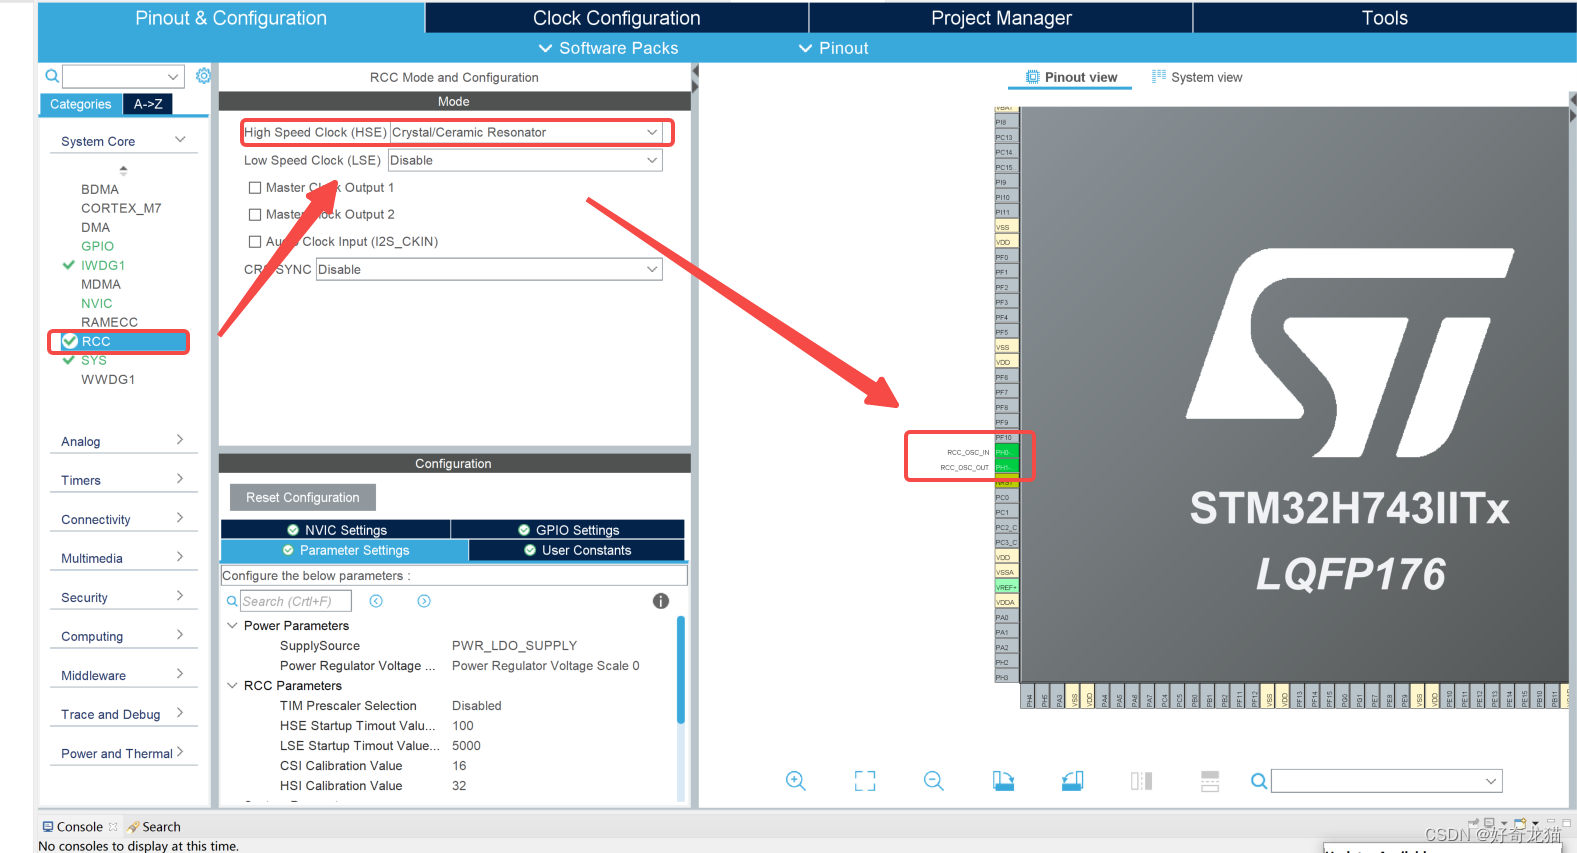Switch to Project Manager tab
Image resolution: width=1577 pixels, height=853 pixels.
[x=1001, y=18]
